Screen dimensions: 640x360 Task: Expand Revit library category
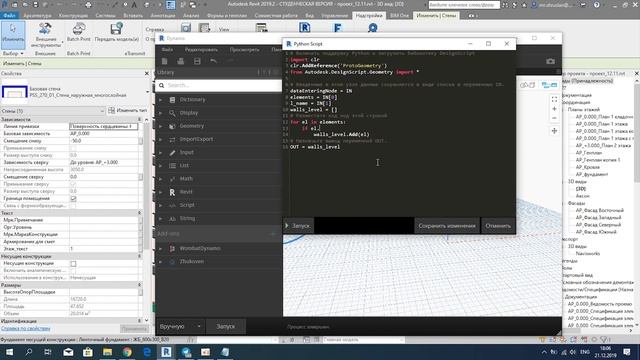pos(161,192)
